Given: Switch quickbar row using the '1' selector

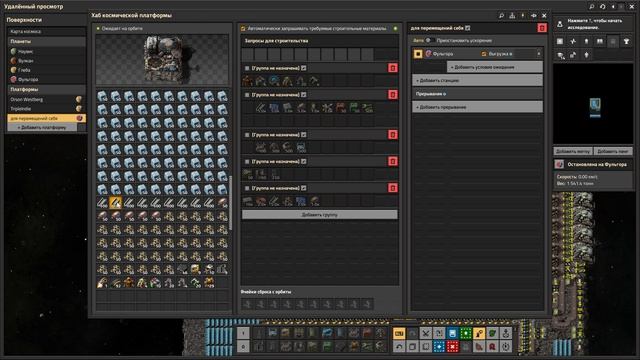Looking at the screenshot, I should tap(243, 333).
